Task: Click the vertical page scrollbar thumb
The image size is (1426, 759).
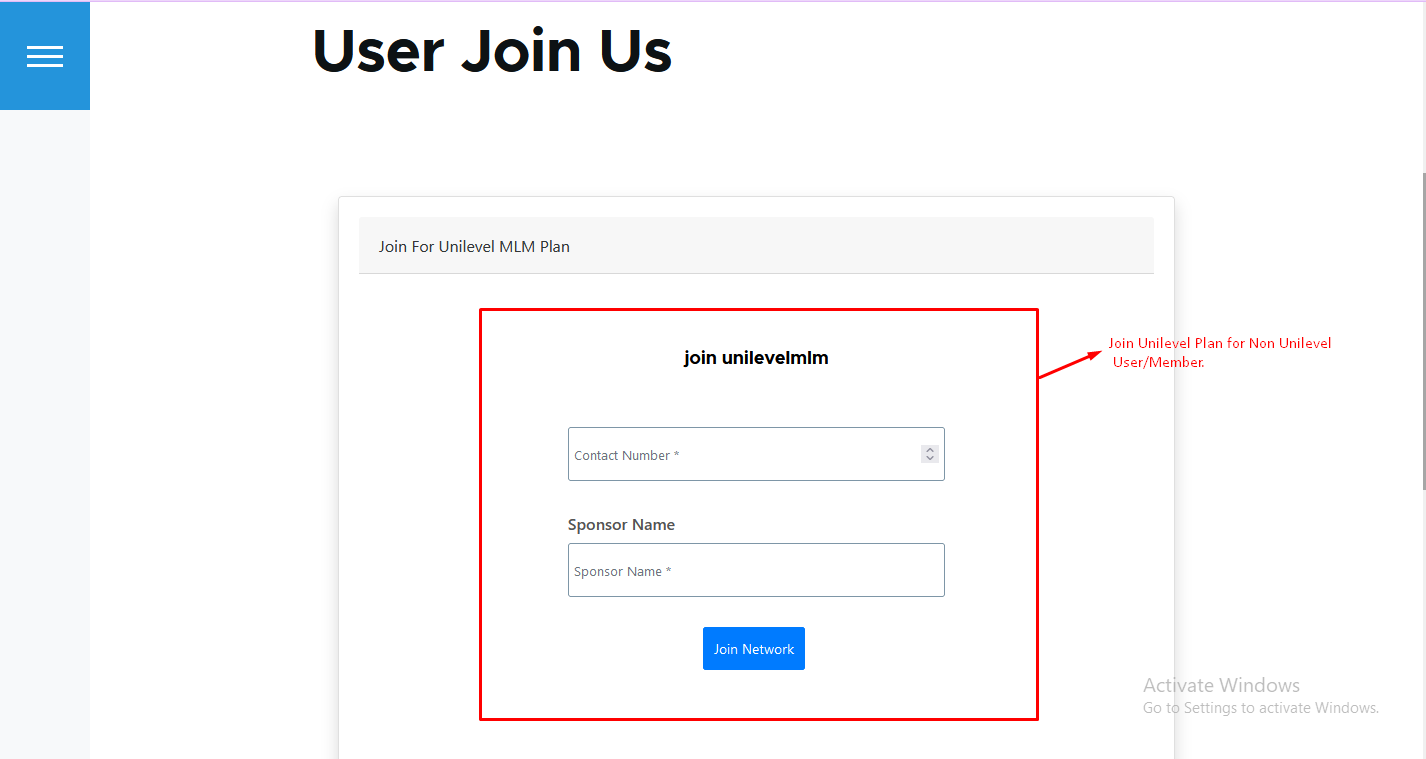Action: 1423,330
